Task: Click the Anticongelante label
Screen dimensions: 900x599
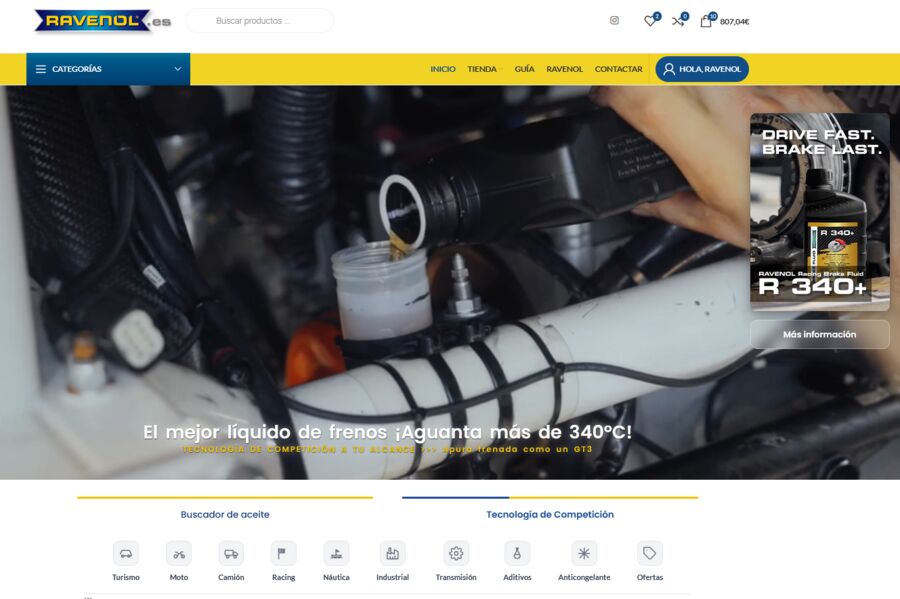Action: click(x=584, y=577)
